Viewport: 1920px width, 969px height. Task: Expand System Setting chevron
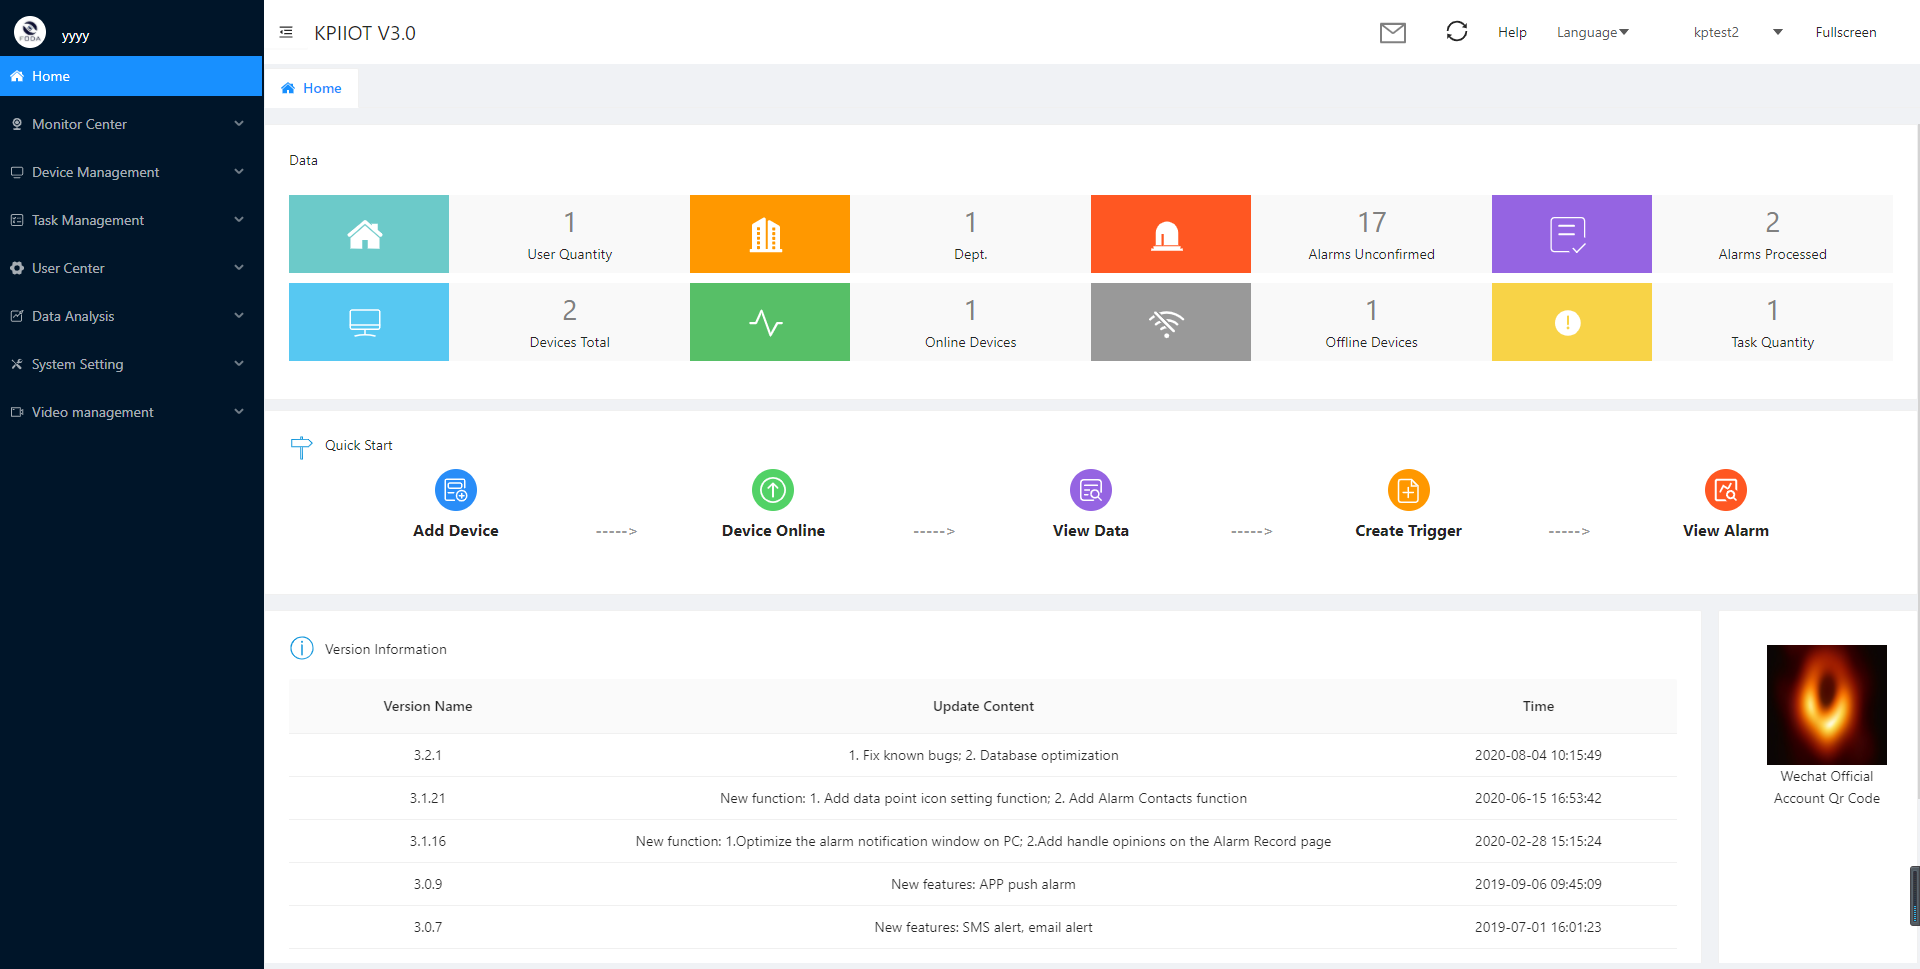click(x=239, y=364)
